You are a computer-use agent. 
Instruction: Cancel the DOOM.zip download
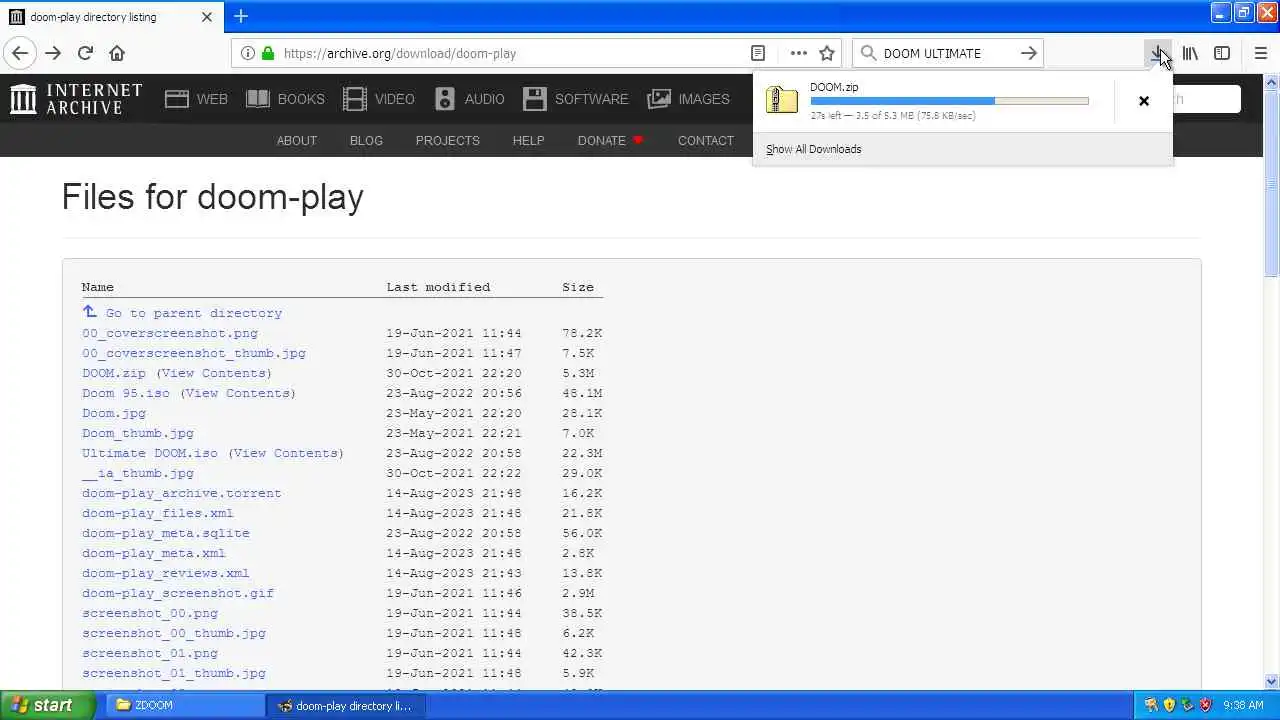(x=1144, y=101)
